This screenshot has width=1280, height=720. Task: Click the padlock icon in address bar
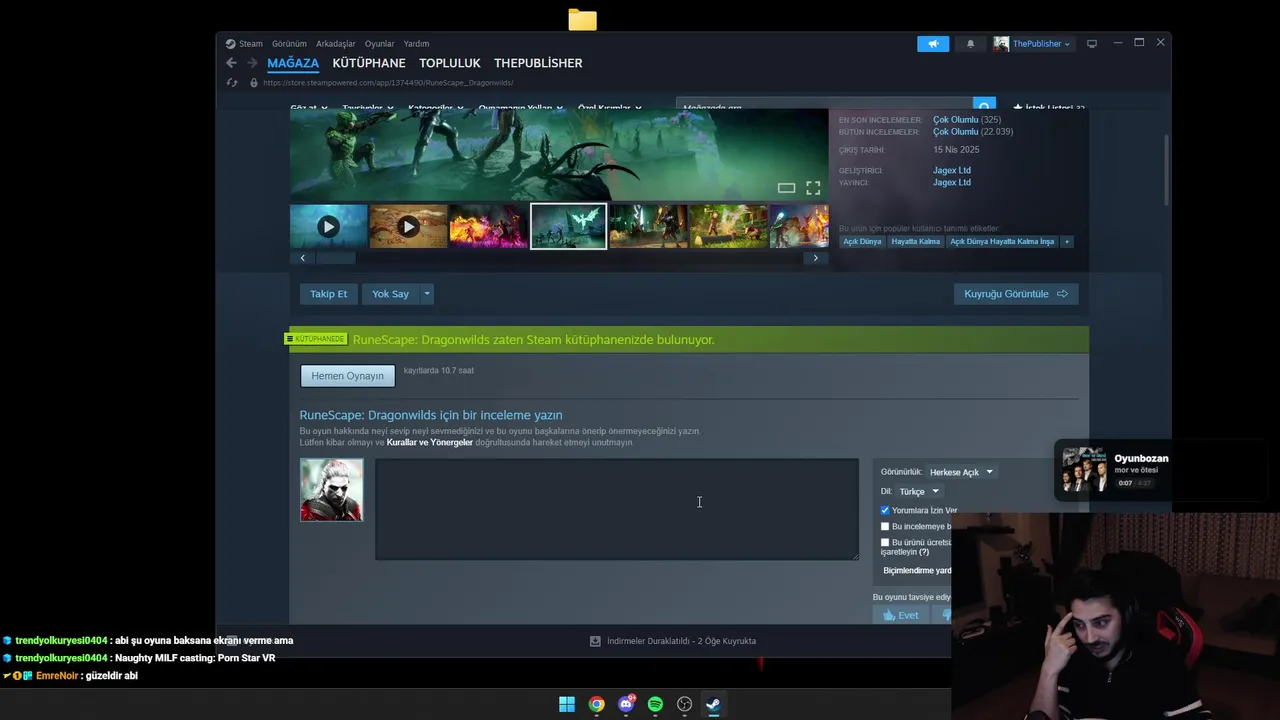(x=253, y=83)
